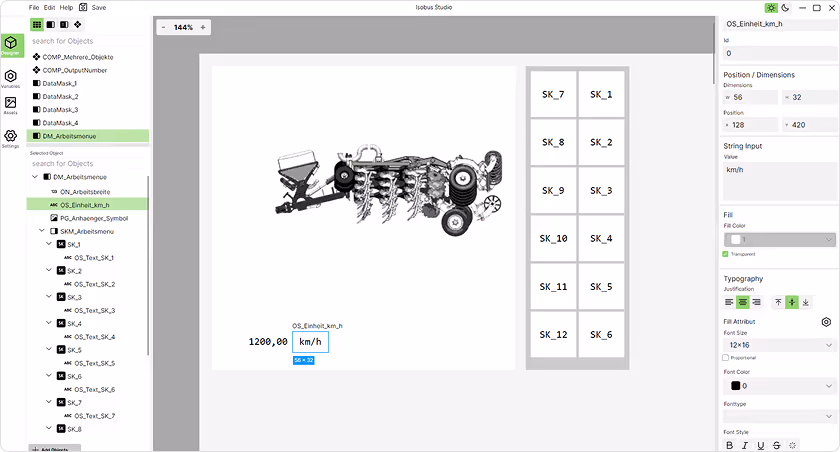Click the SK_6 softkey on canvas

tap(601, 334)
